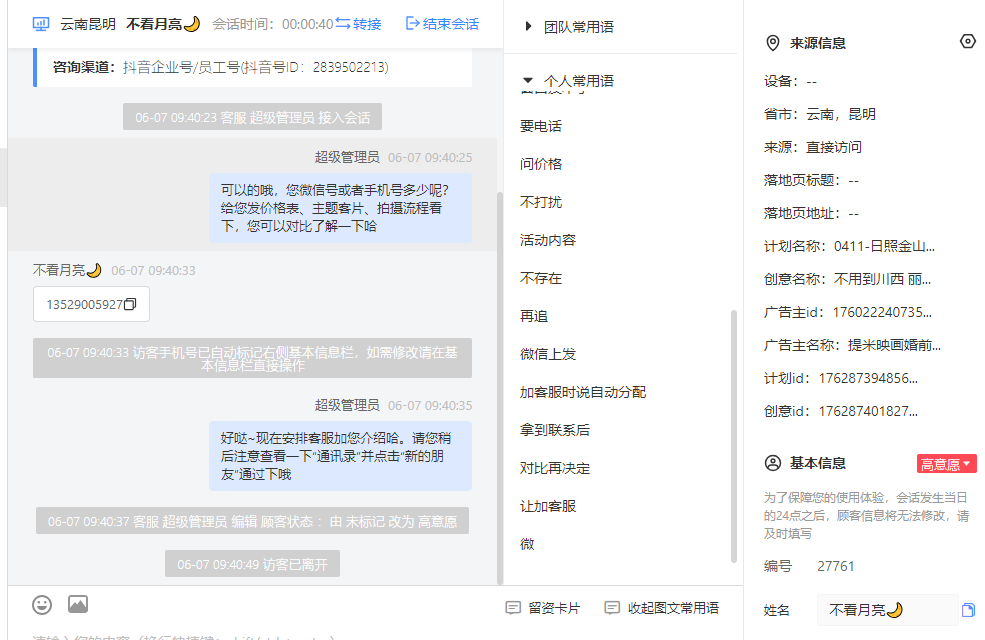Click the 省市 value 云南，昆明
Image resolution: width=985 pixels, height=640 pixels.
841,114
